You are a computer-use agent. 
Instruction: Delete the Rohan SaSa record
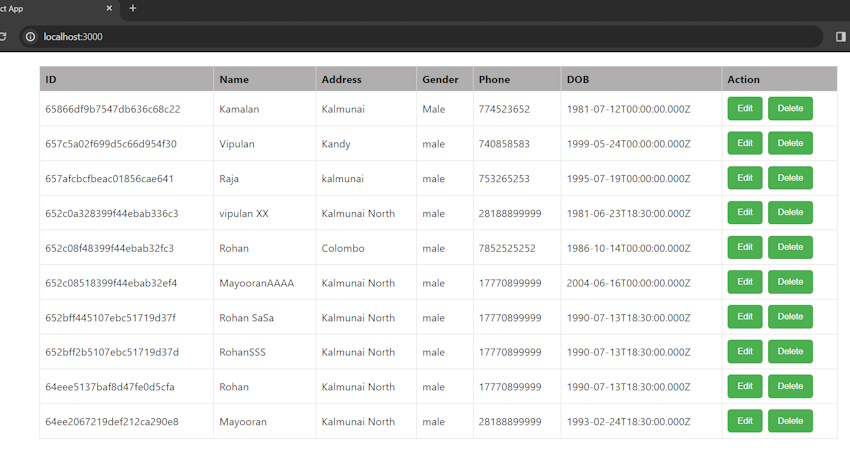(790, 317)
